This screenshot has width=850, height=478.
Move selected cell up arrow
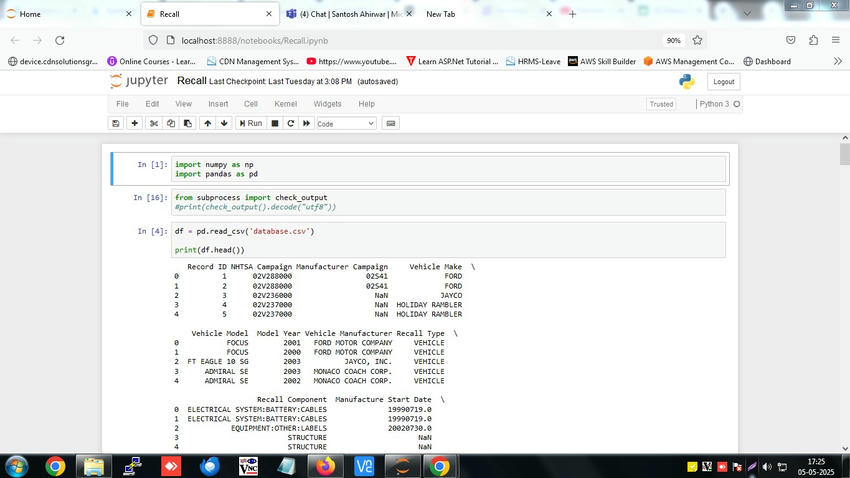click(208, 124)
